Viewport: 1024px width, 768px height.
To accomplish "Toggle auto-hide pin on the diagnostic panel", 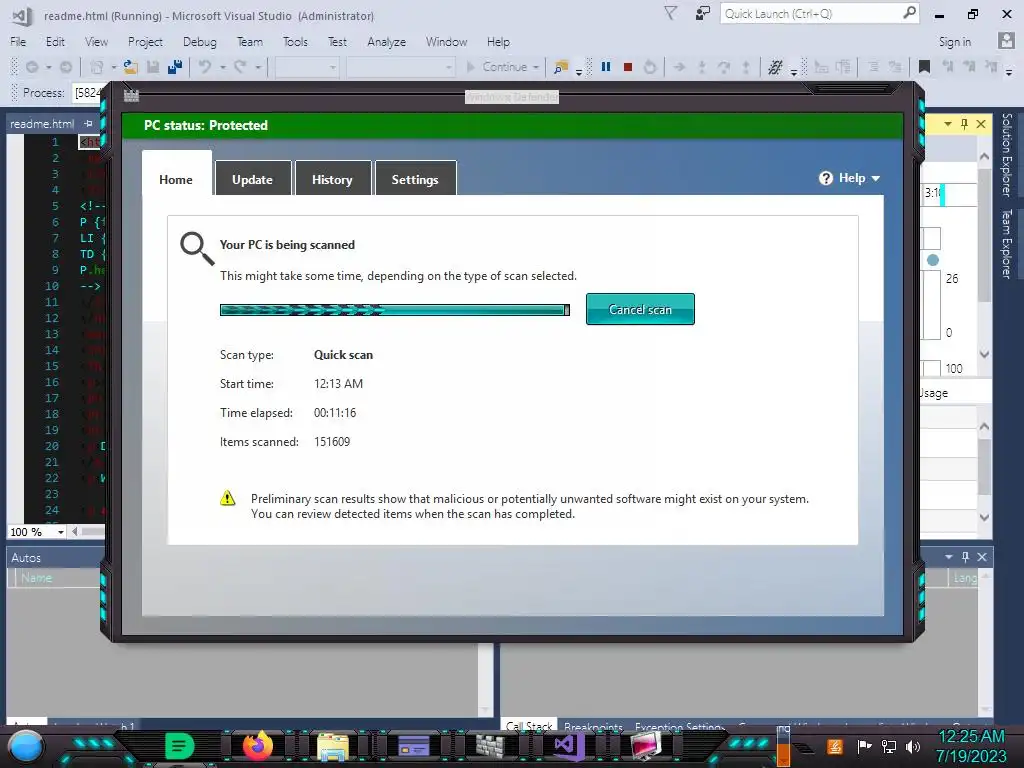I will 964,123.
